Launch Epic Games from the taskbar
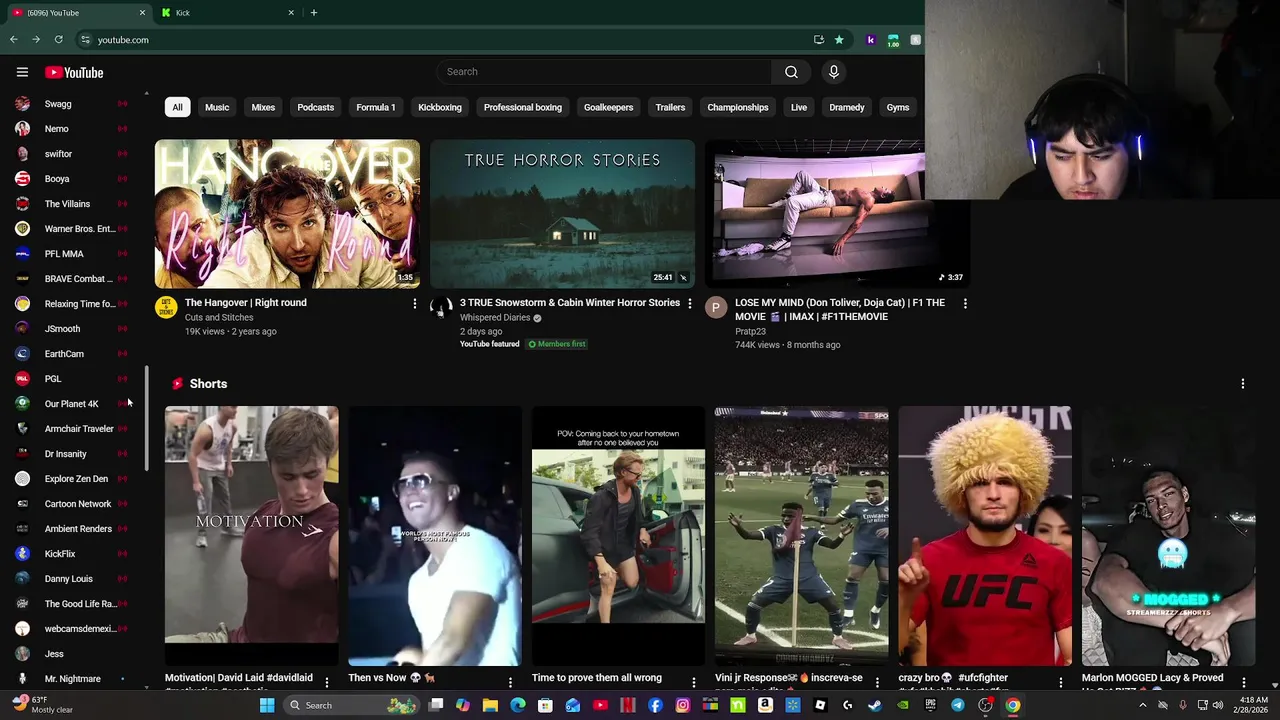This screenshot has height=720, width=1280. click(x=930, y=705)
